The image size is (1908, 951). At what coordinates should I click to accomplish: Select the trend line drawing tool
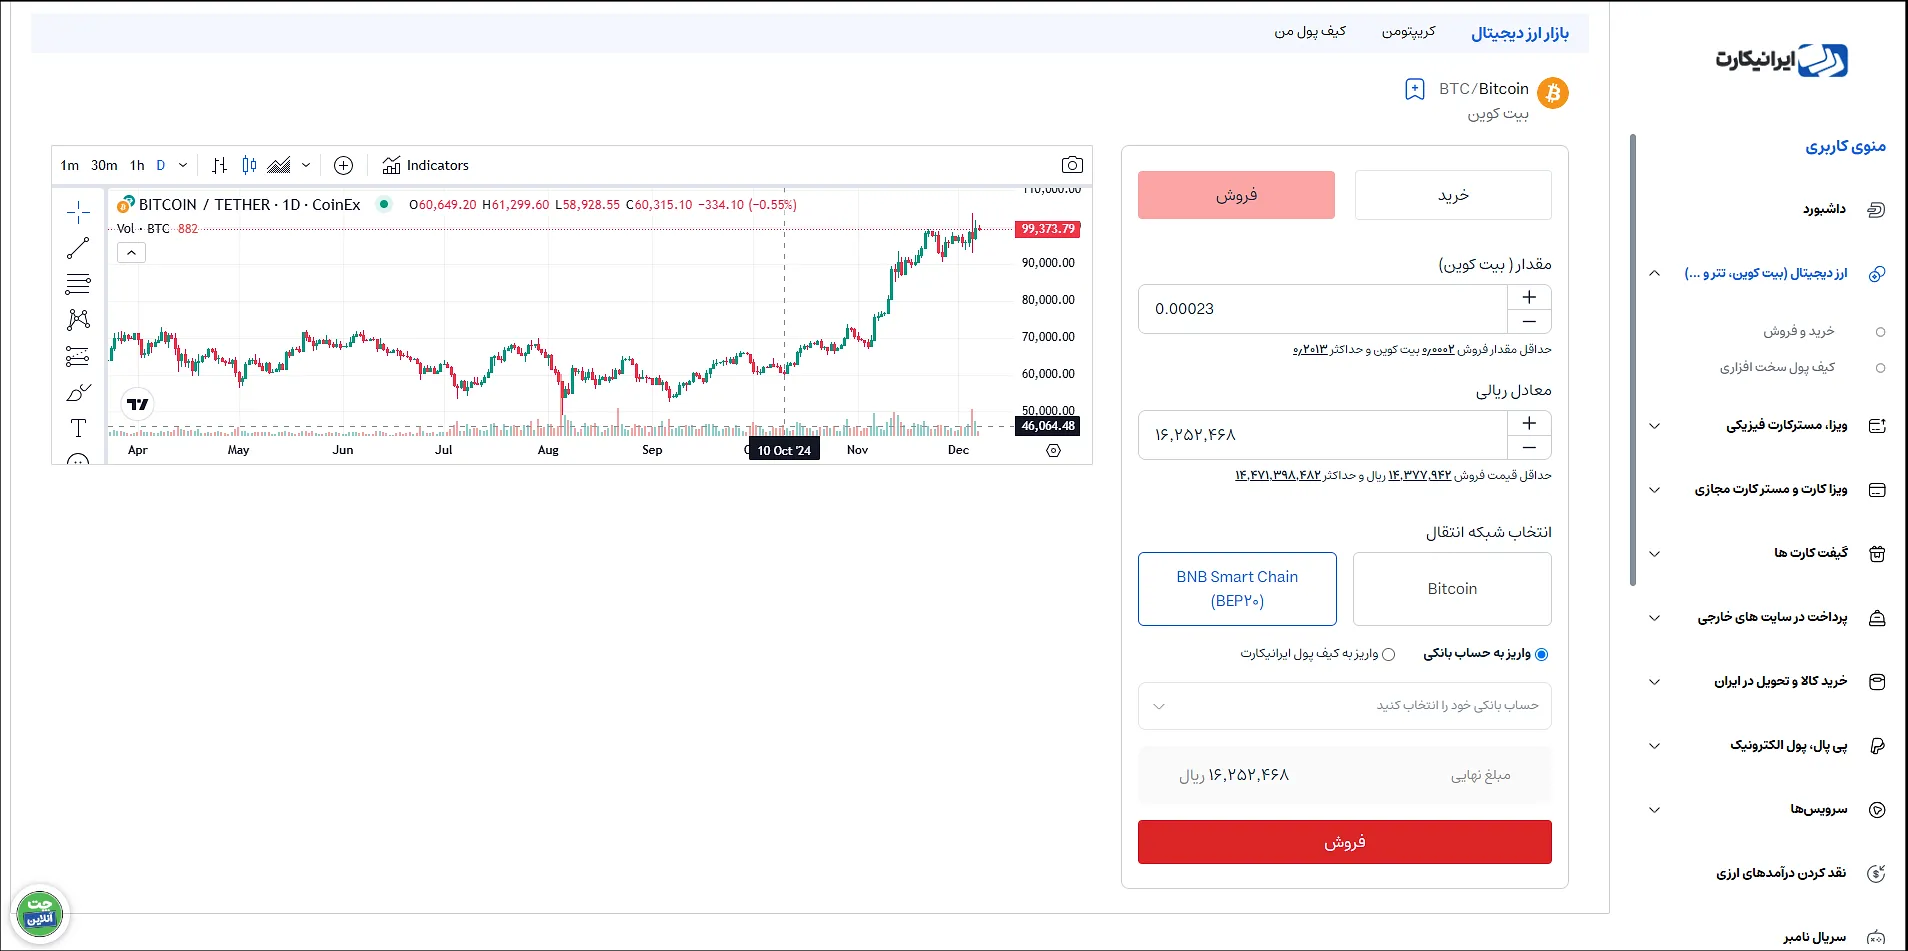tap(78, 248)
